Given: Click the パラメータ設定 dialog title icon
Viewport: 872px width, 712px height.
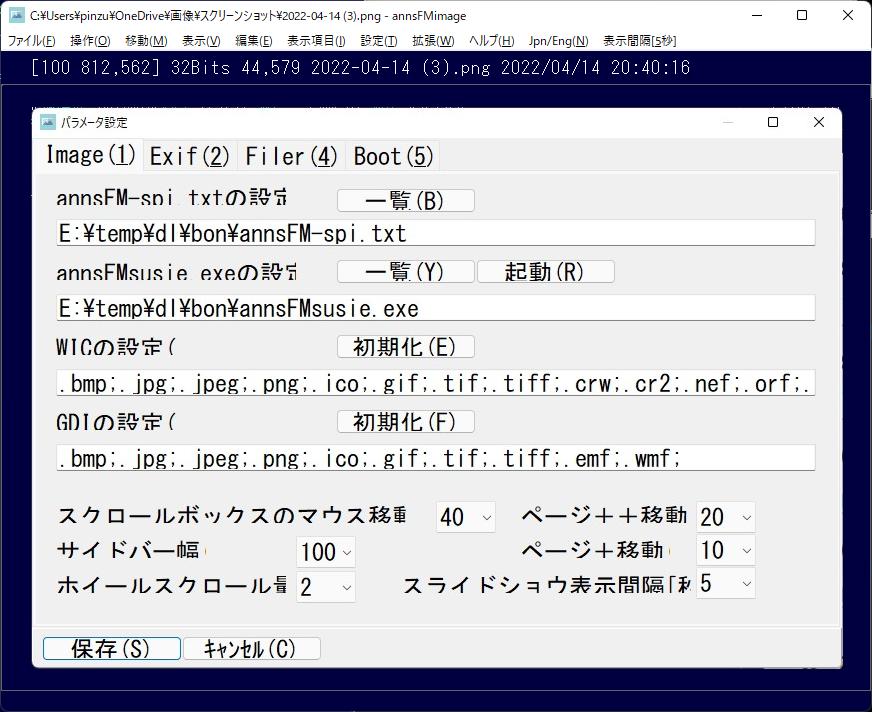Looking at the screenshot, I should [48, 122].
